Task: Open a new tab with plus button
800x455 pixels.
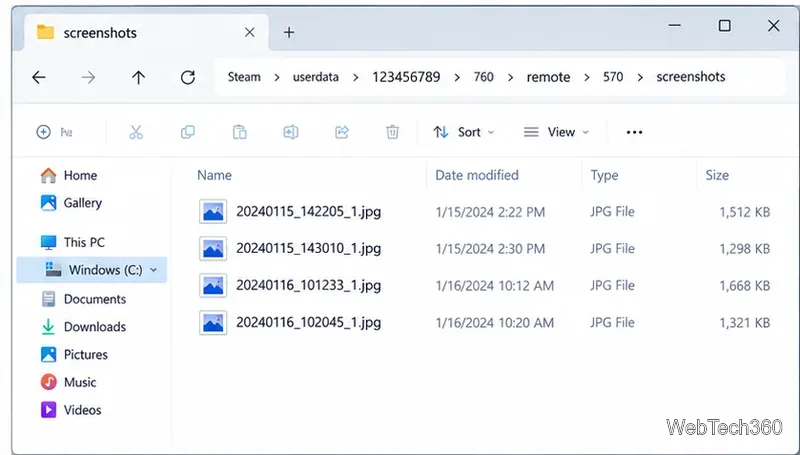Action: tap(289, 33)
